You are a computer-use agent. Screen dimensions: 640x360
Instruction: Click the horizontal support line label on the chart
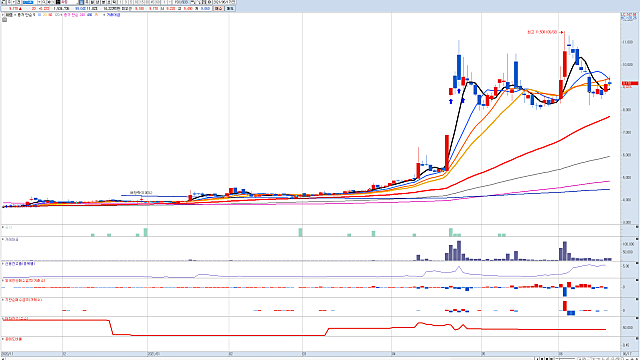pos(141,193)
